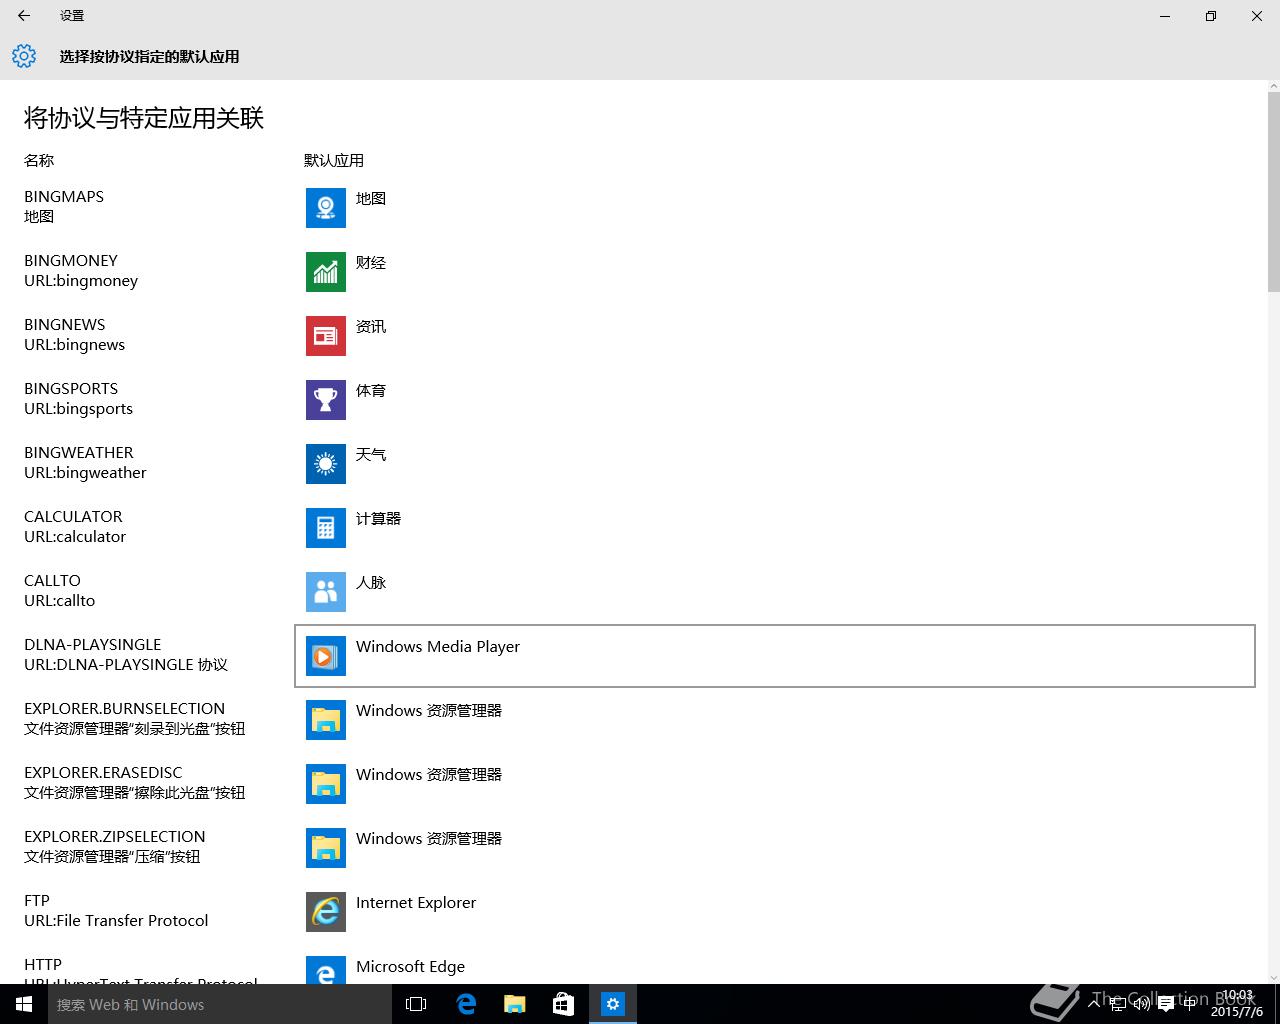Click Windows 资源管理器 for EXPLORER.ZIPSELECTION
Screen dimensions: 1280x1024
(x=429, y=839)
